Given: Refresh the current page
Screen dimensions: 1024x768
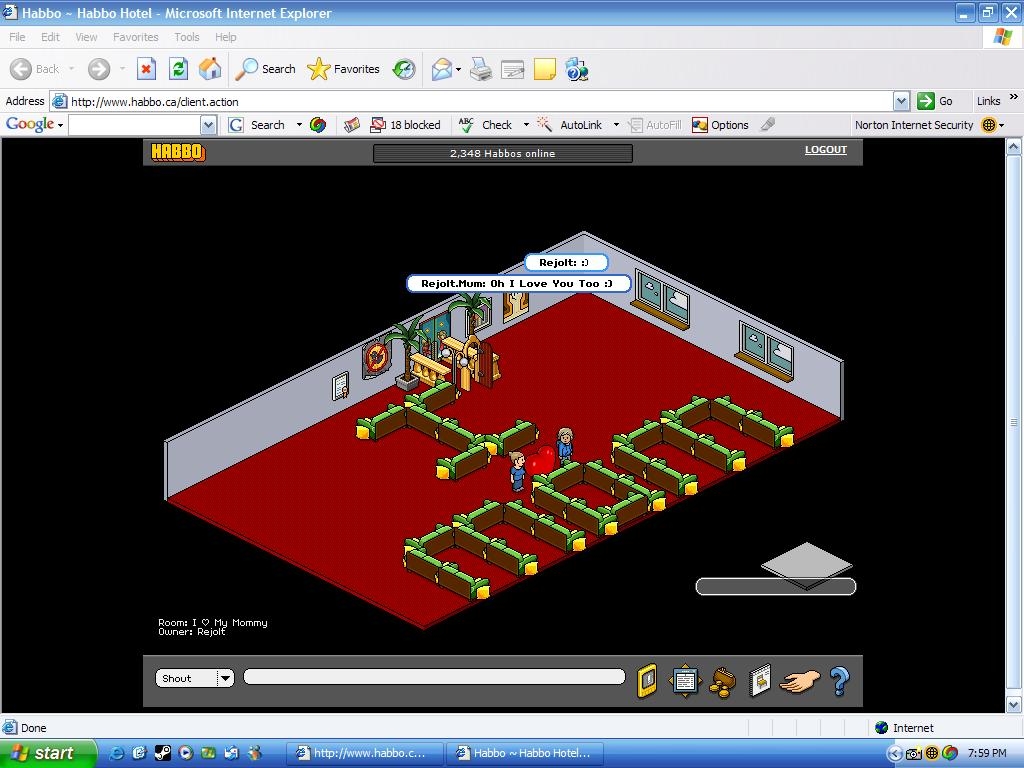Looking at the screenshot, I should (x=178, y=69).
